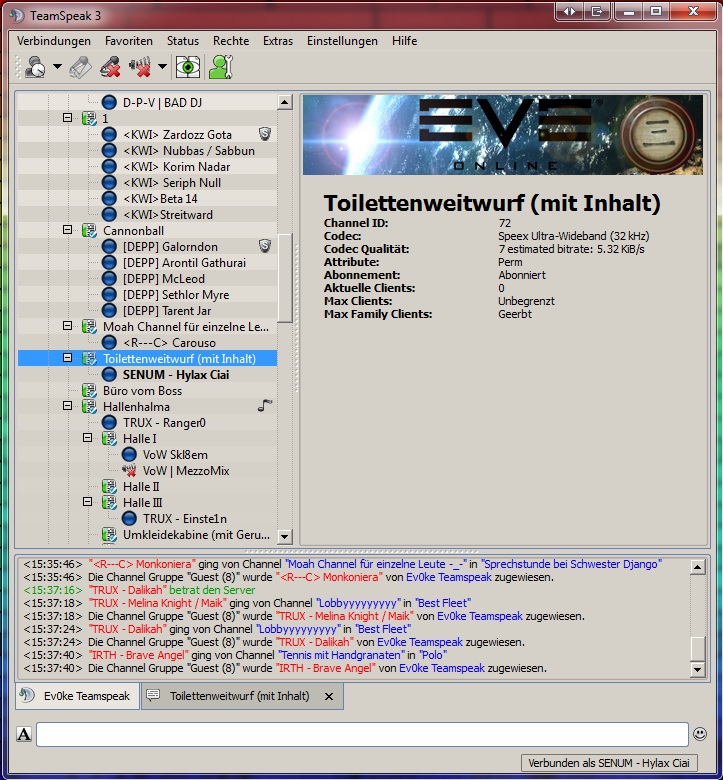Select user [DEPP] McLeod

tap(164, 279)
